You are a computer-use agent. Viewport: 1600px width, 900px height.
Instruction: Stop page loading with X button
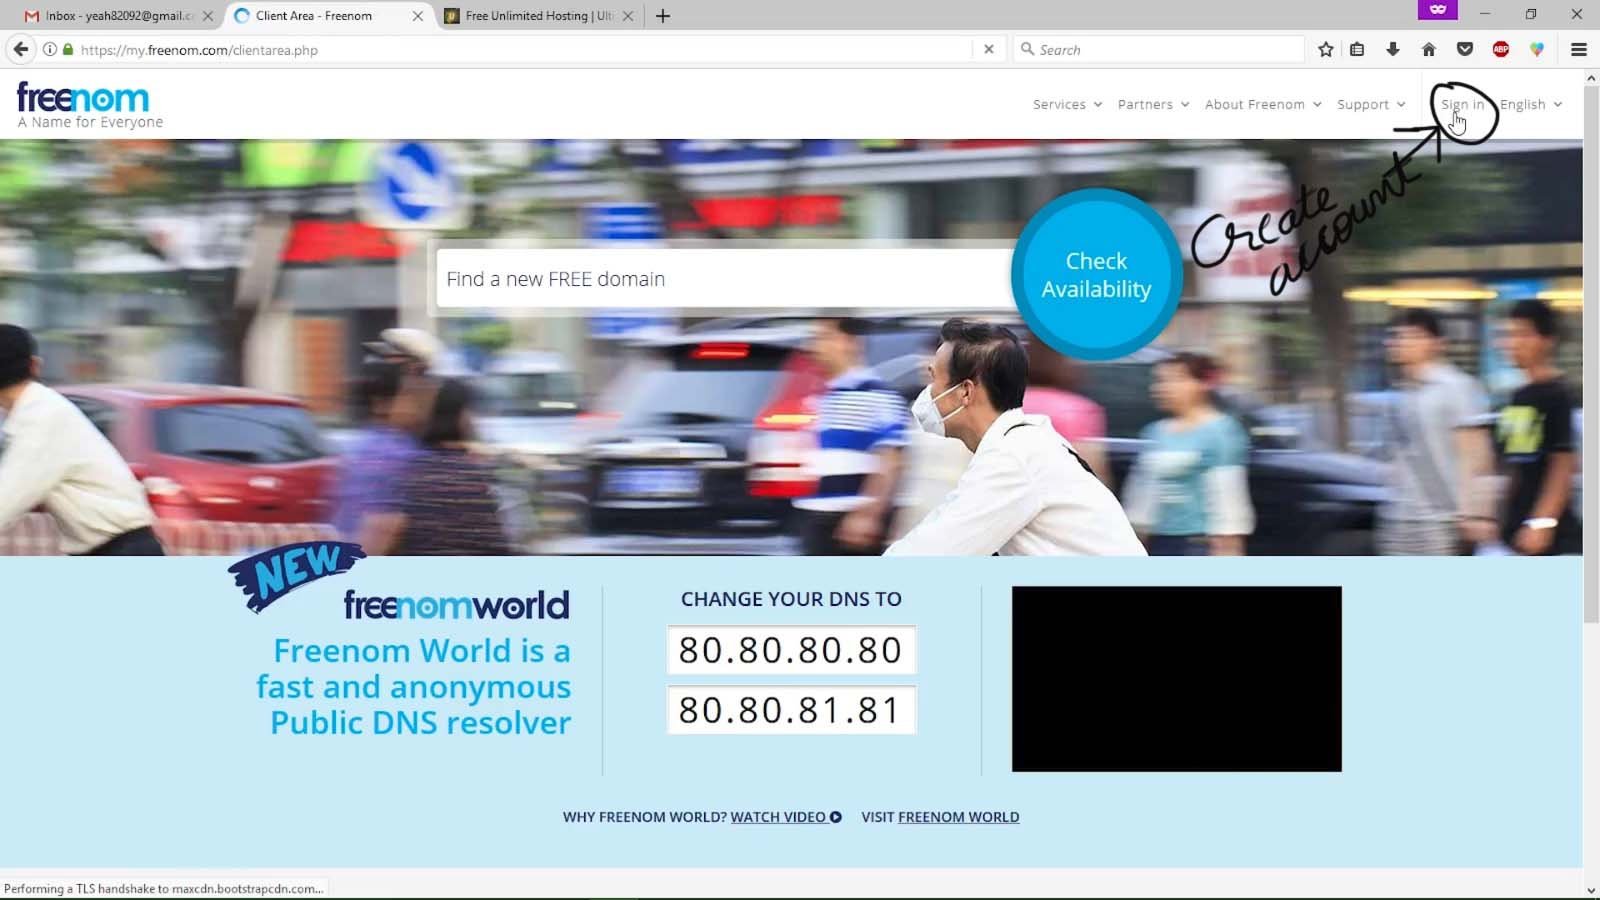click(989, 49)
